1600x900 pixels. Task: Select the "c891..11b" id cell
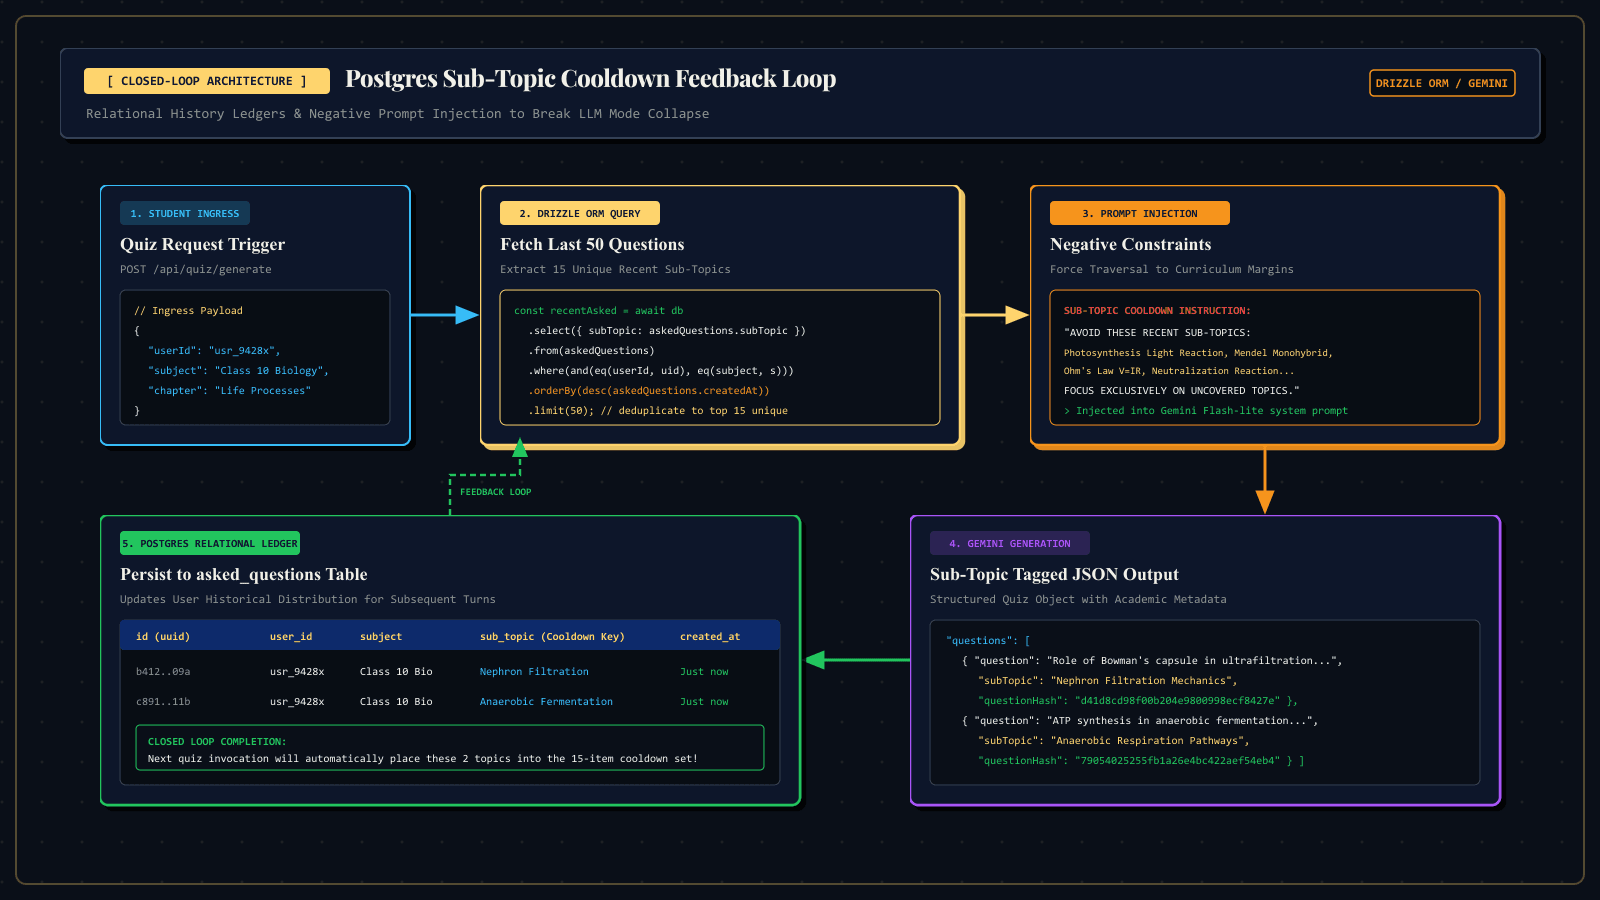coord(163,702)
